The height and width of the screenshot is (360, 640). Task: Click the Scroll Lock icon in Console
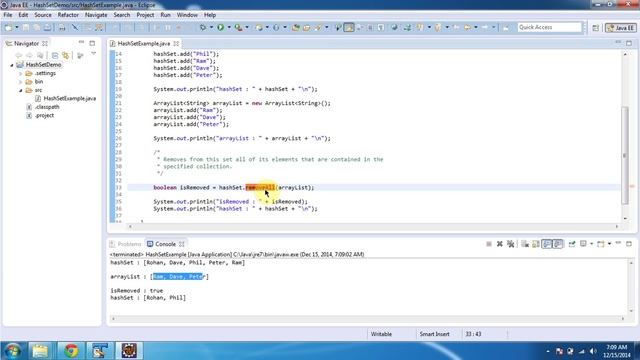pyautogui.click(x=536, y=244)
